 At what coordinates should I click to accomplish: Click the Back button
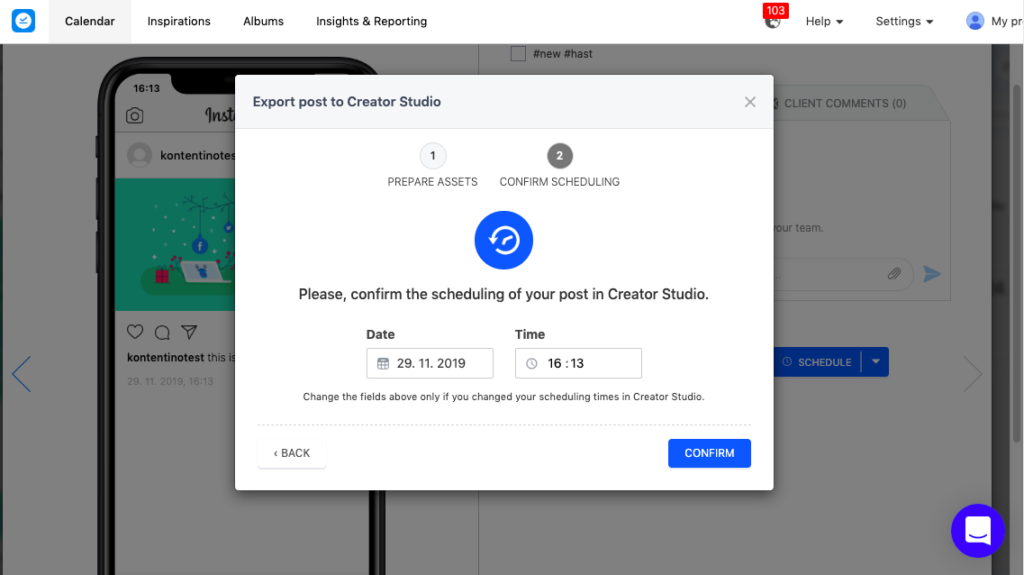pos(291,453)
